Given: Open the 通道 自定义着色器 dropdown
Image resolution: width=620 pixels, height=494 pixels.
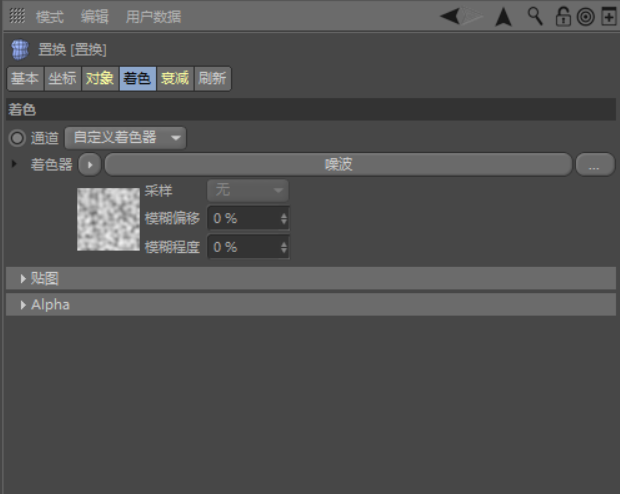Looking at the screenshot, I should point(125,137).
